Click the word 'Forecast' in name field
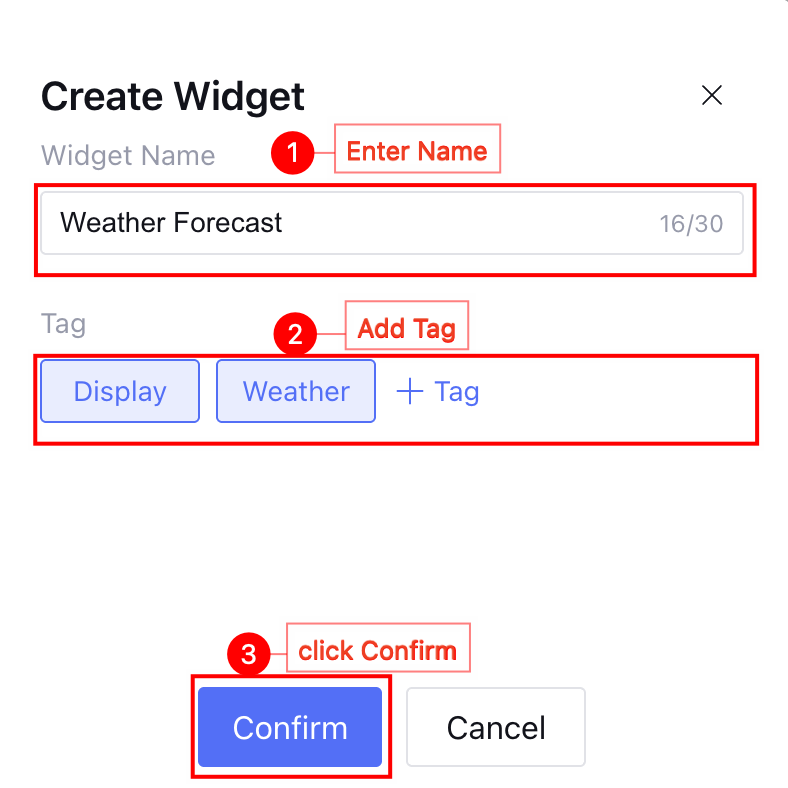The width and height of the screenshot is (788, 788). [227, 222]
